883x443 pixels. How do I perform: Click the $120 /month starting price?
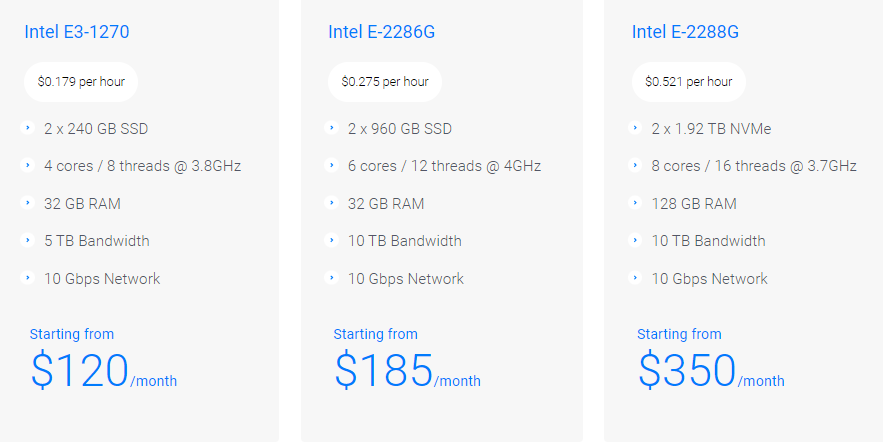(103, 371)
